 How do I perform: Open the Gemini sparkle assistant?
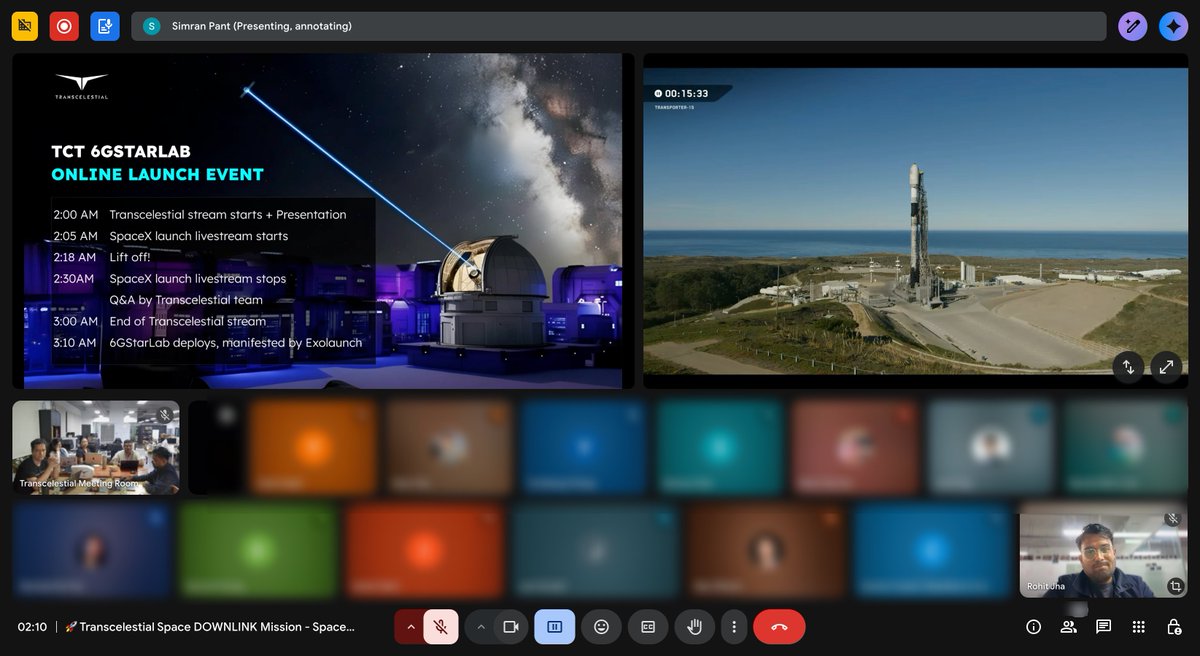(x=1173, y=26)
